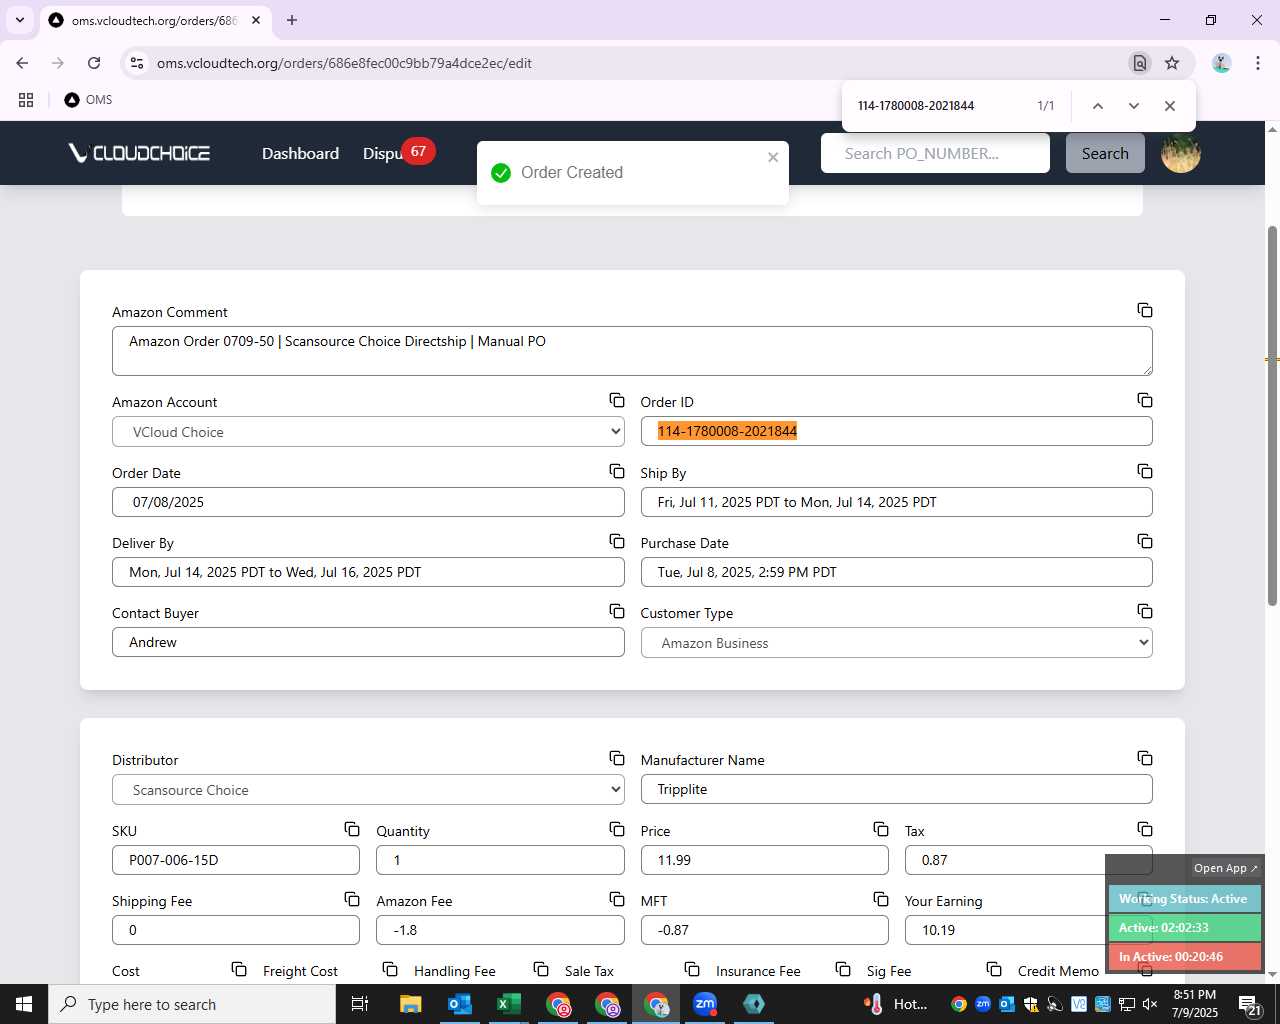Click the CloudChoice logo
Image resolution: width=1280 pixels, height=1024 pixels.
139,153
